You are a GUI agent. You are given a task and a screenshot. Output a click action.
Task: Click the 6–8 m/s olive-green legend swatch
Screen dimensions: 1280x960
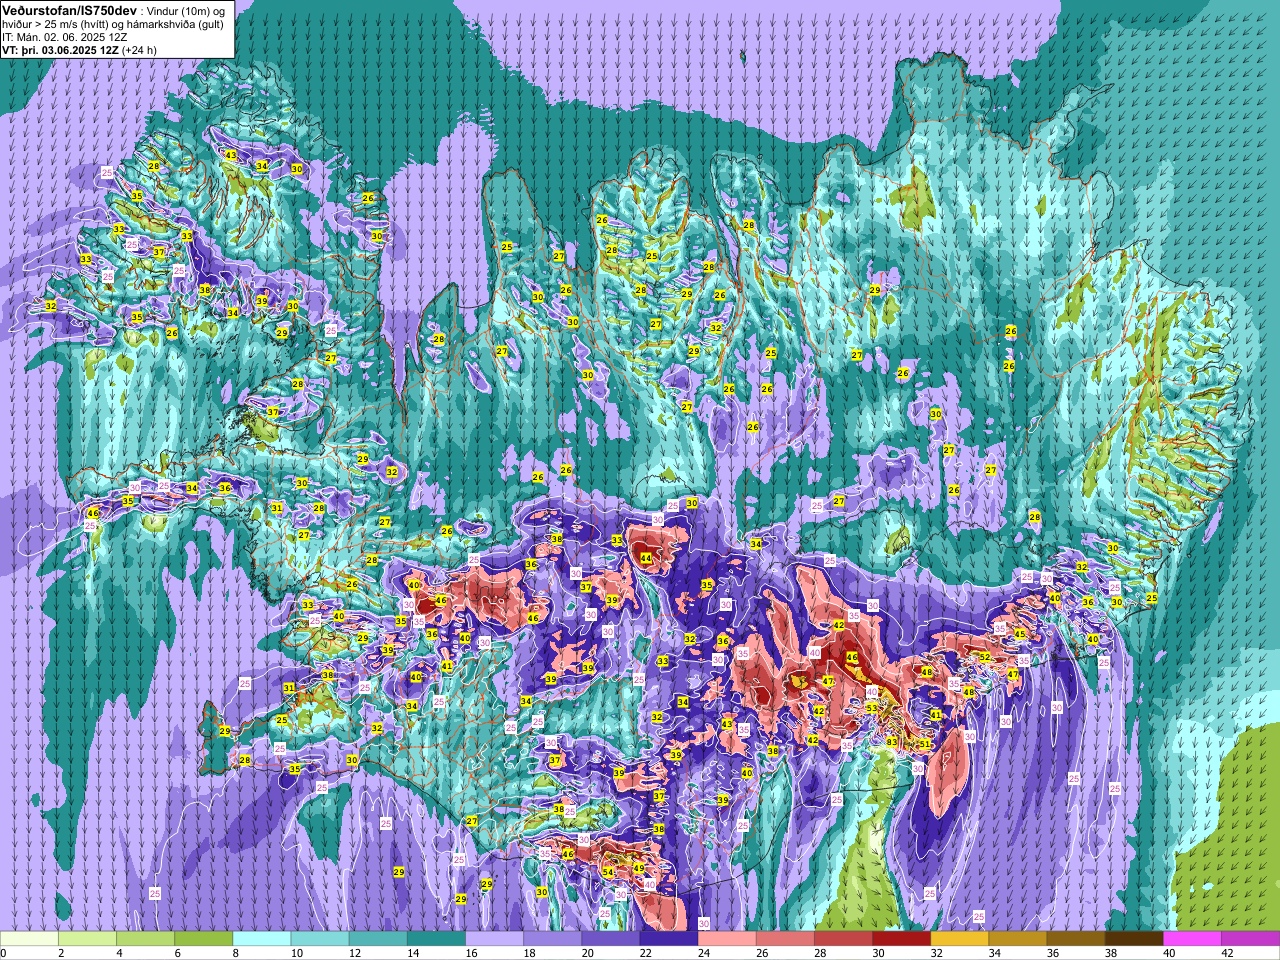(204, 939)
